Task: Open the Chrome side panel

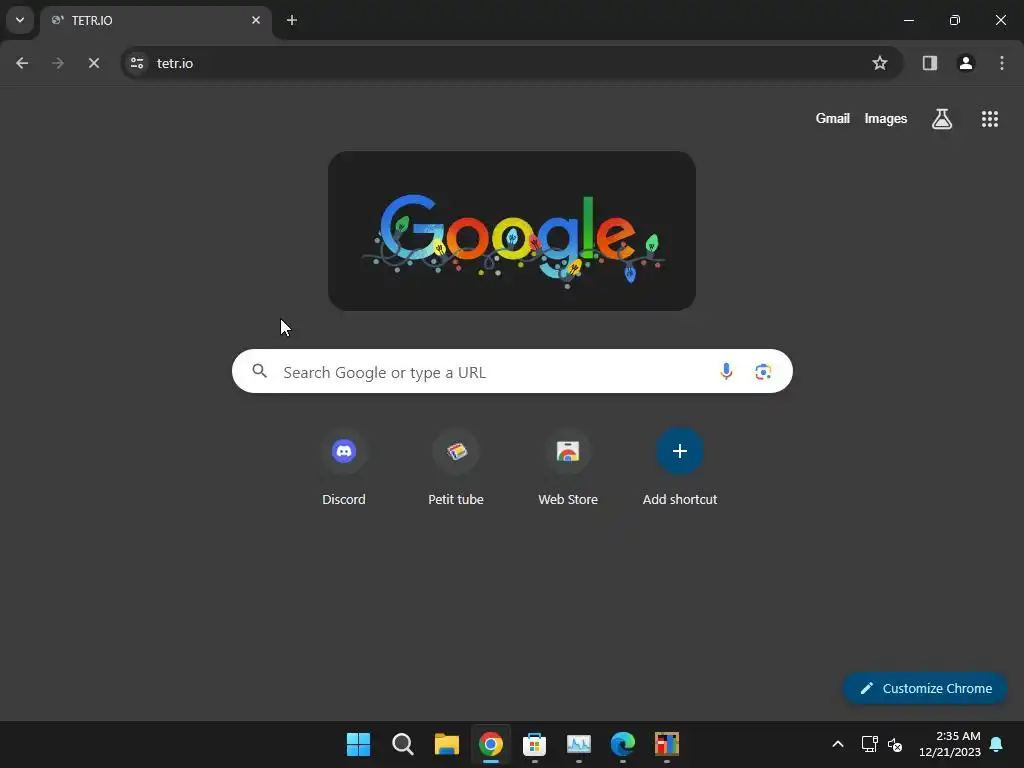Action: tap(930, 63)
